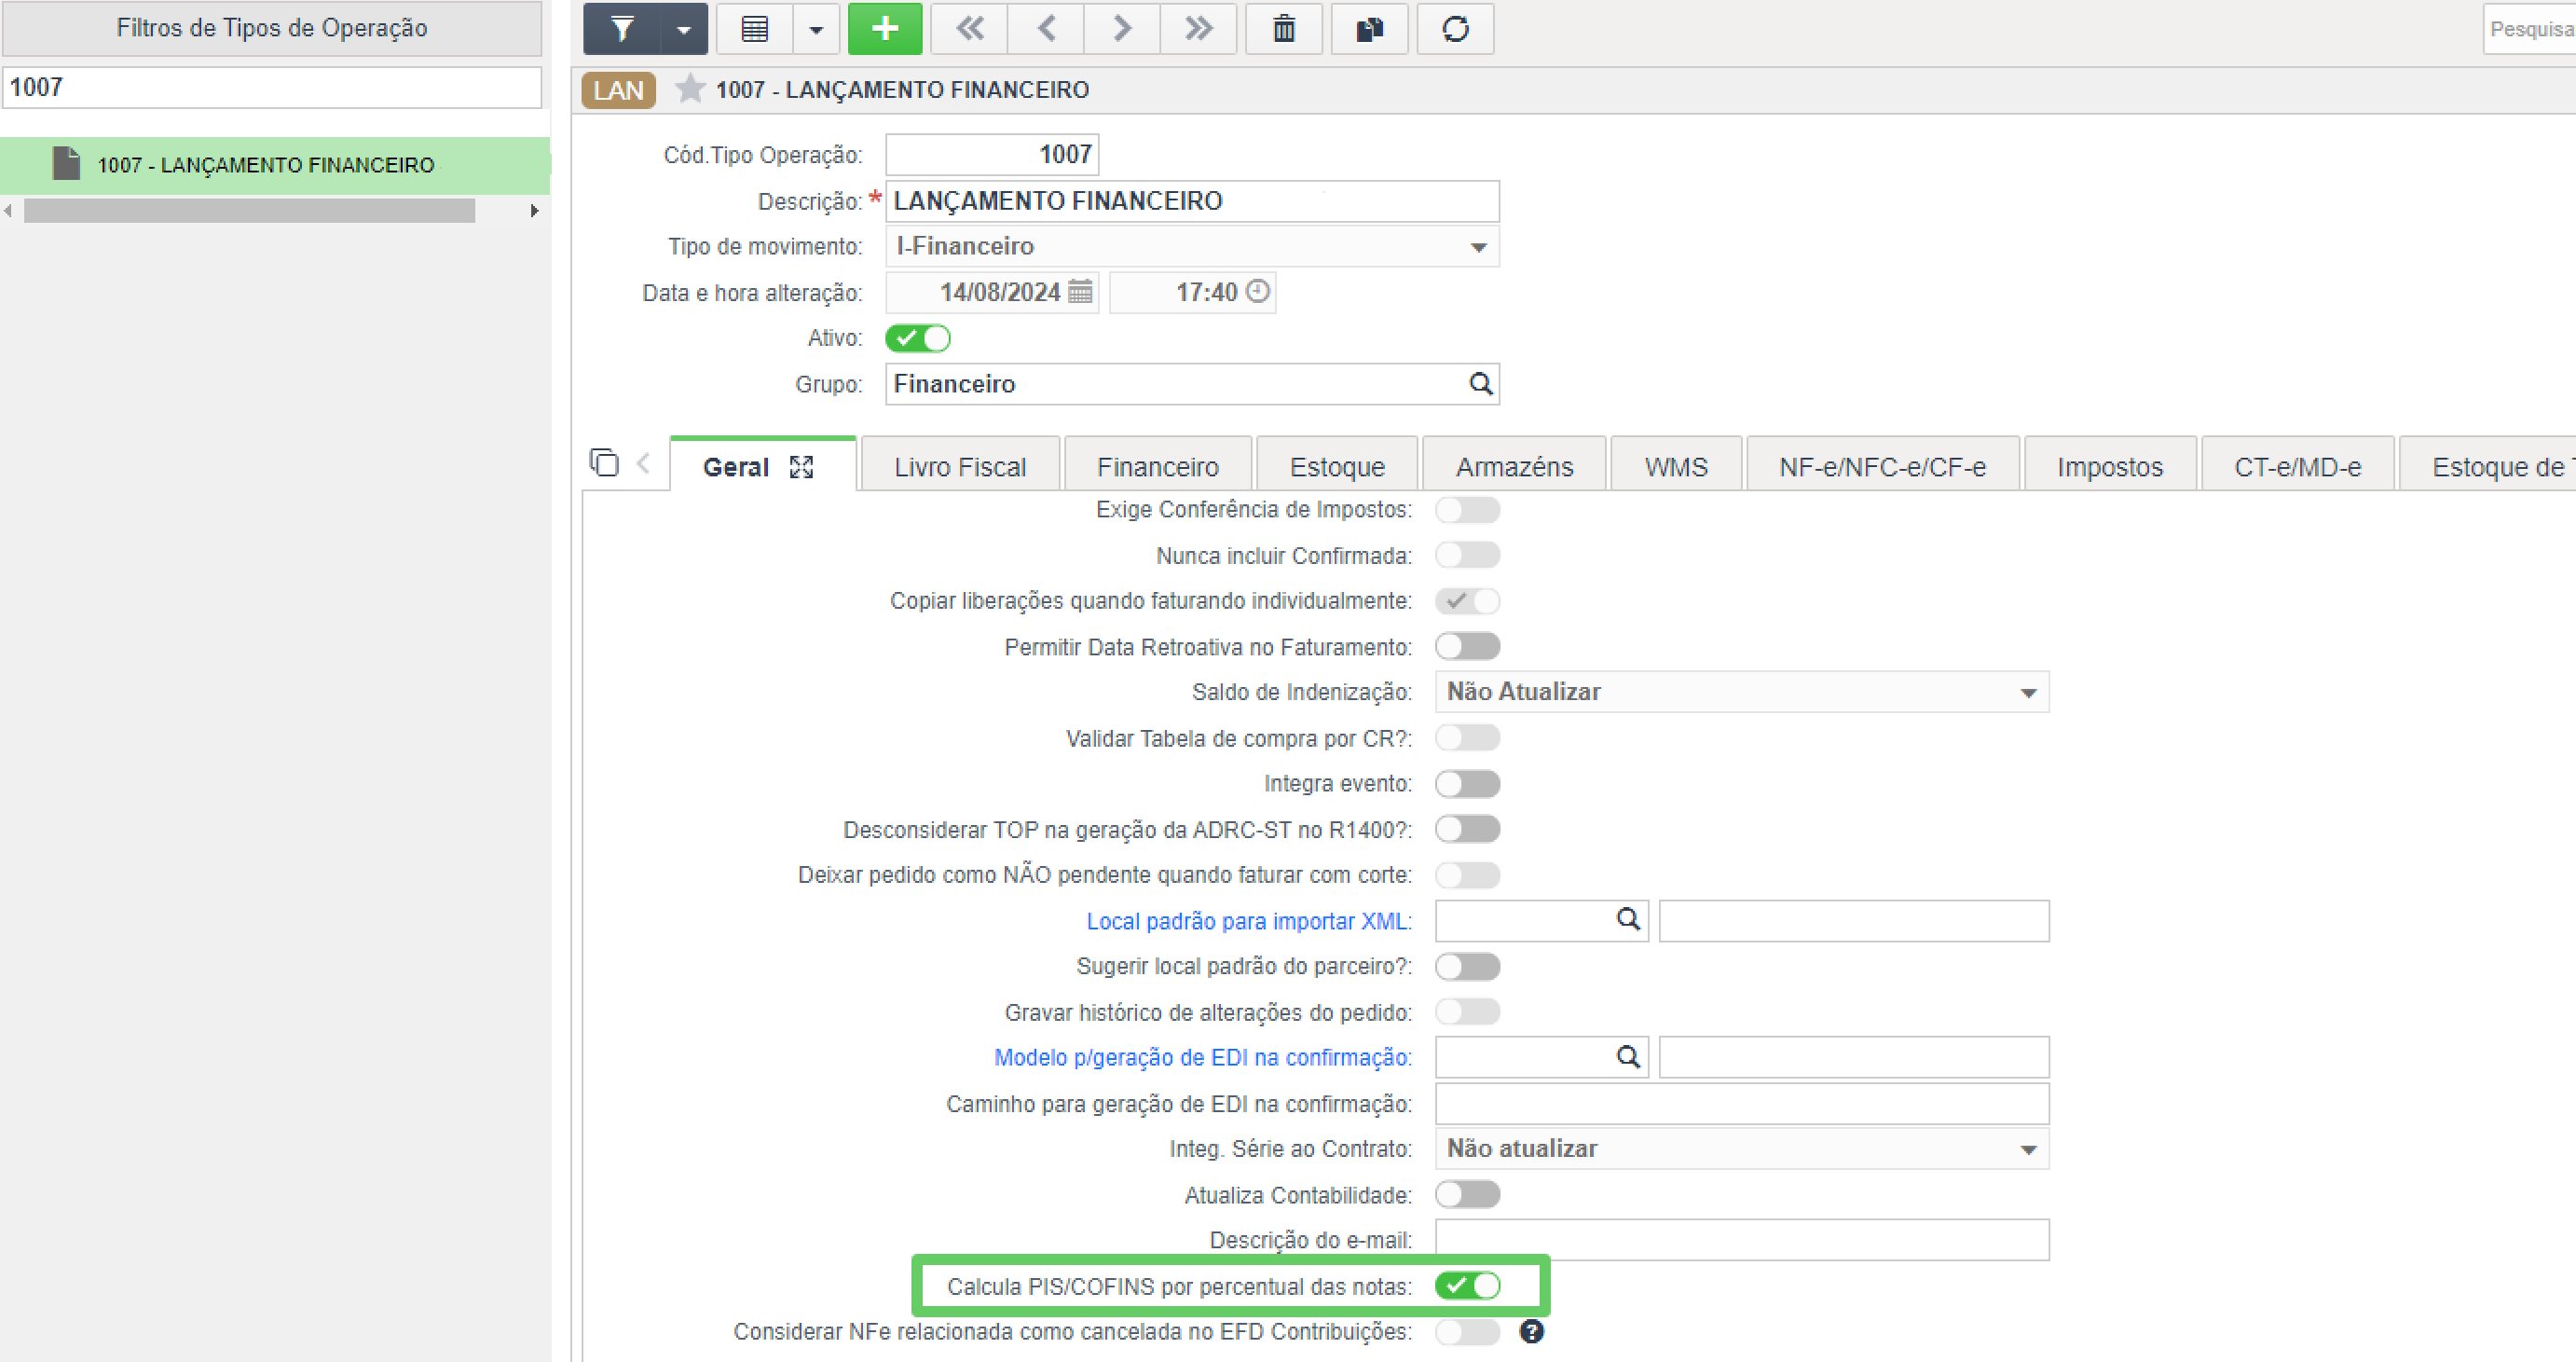Toggle Deixar pedido como NÃO pendente
Screen dimensions: 2576x1362
tap(1467, 875)
